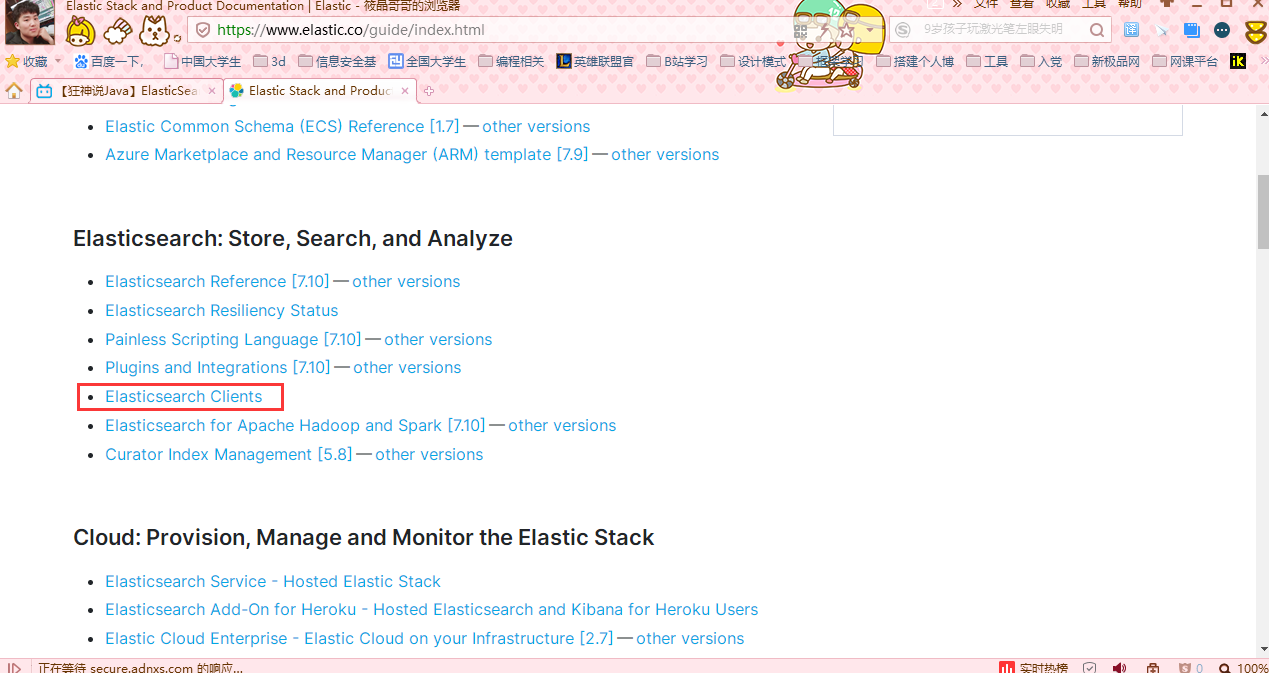Click the ad-block shield counter icon
Viewport: 1269px width, 673px height.
(1185, 667)
